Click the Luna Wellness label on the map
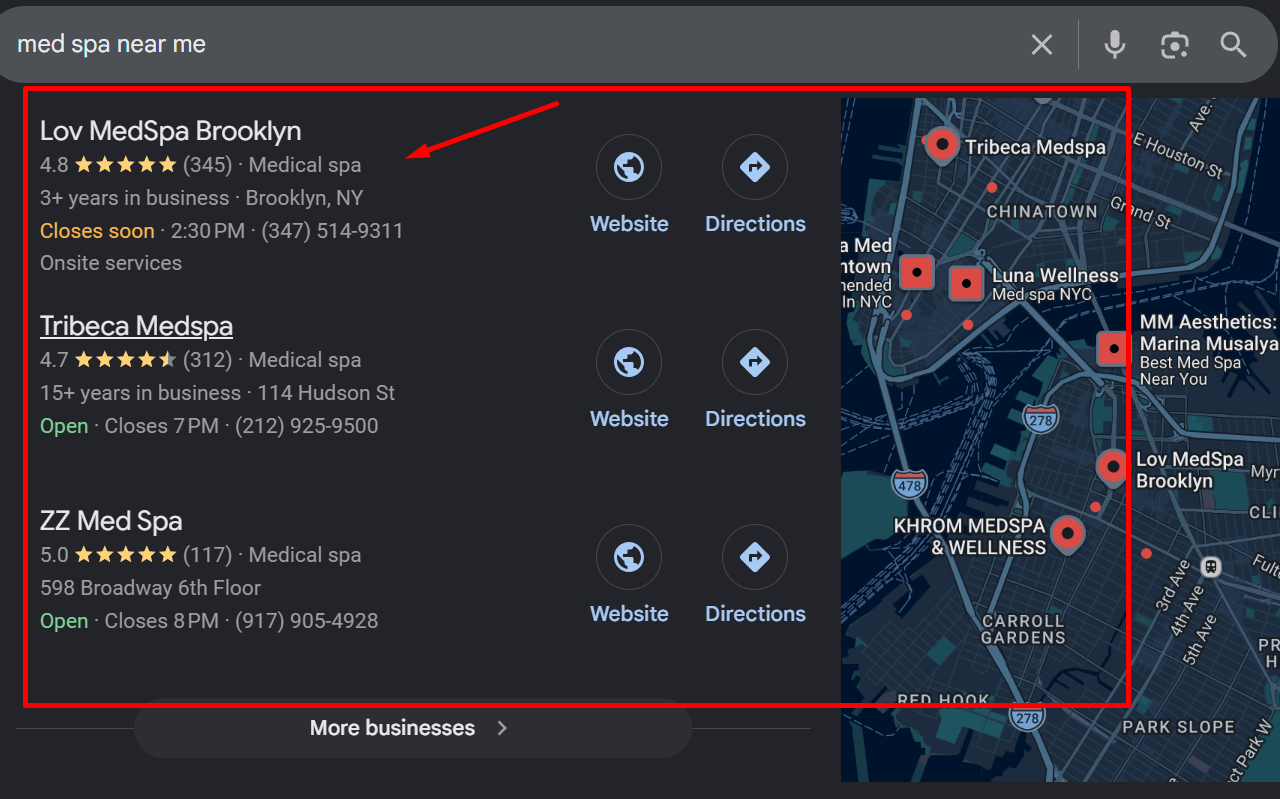 pos(1055,284)
